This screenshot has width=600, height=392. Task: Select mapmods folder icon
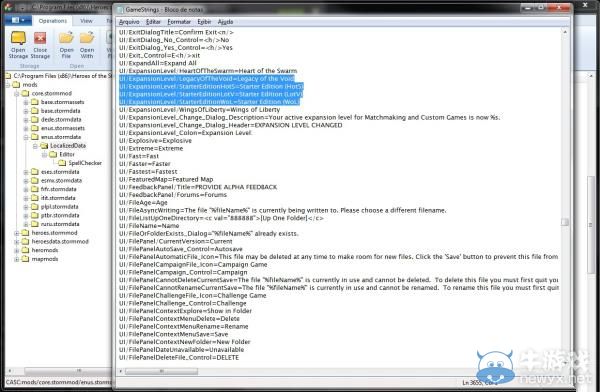pos(26,259)
